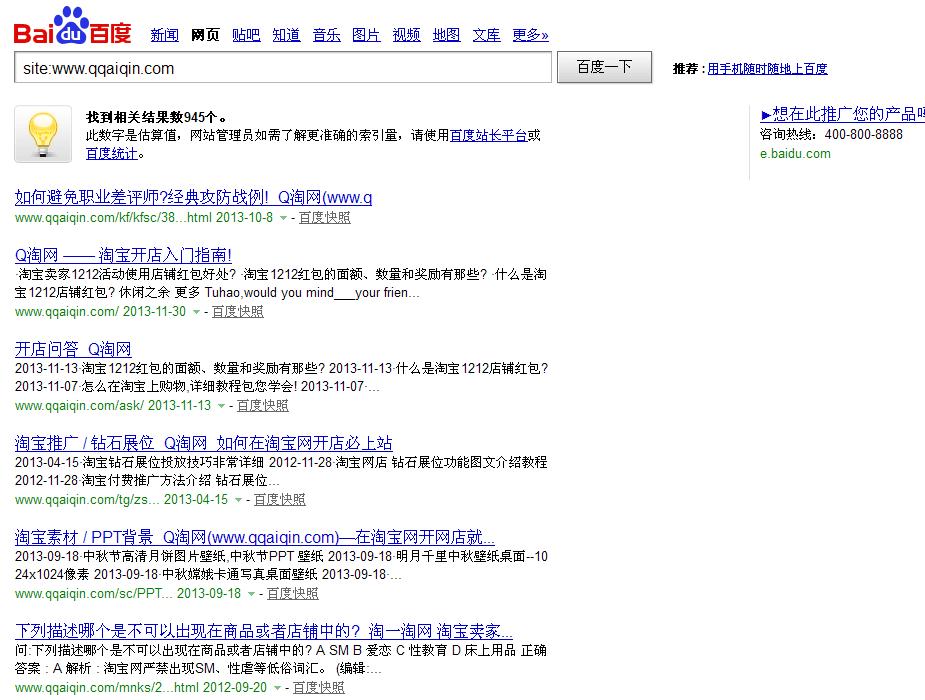This screenshot has width=925, height=700.
Task: Open the 百度站长平台 link
Action: point(488,136)
